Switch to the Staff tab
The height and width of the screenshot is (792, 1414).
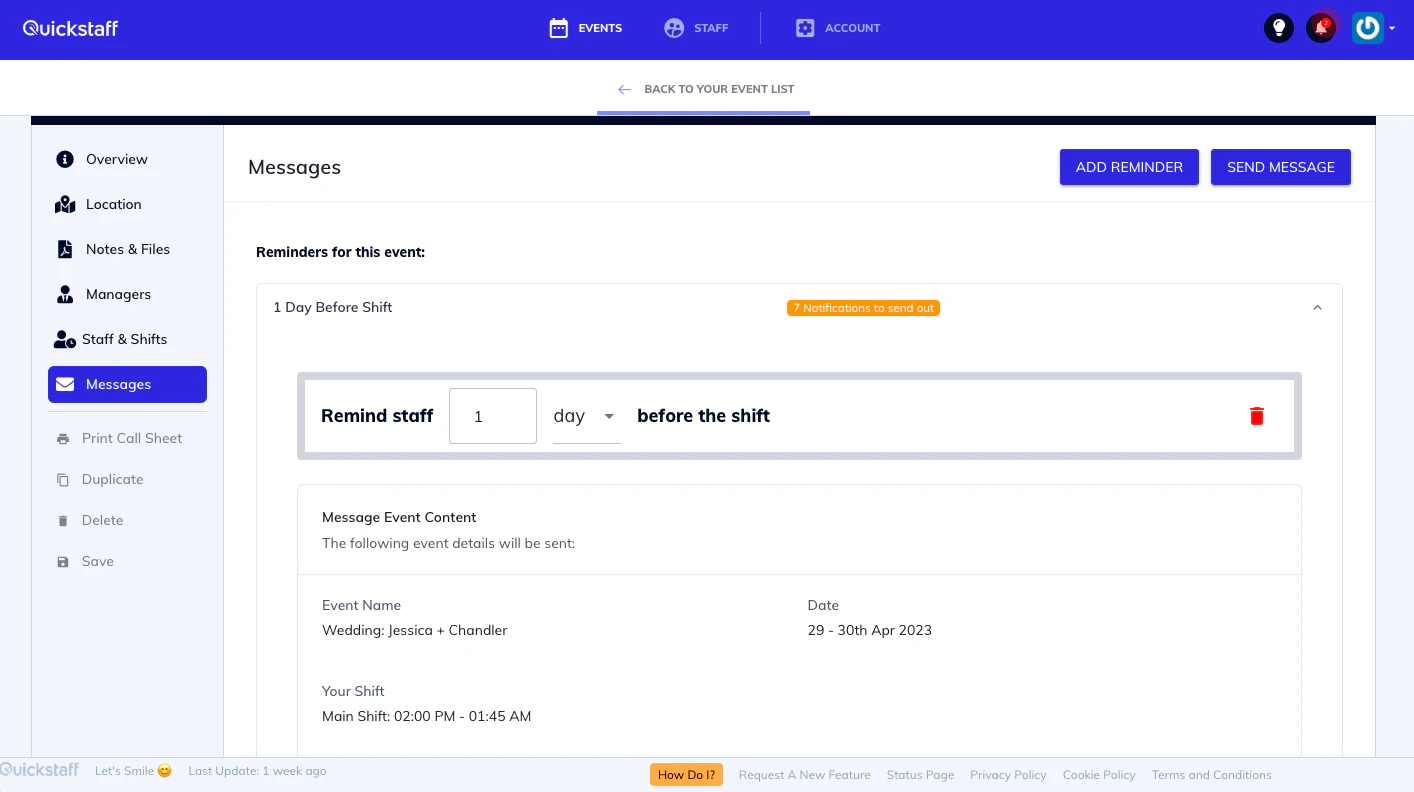pos(697,28)
